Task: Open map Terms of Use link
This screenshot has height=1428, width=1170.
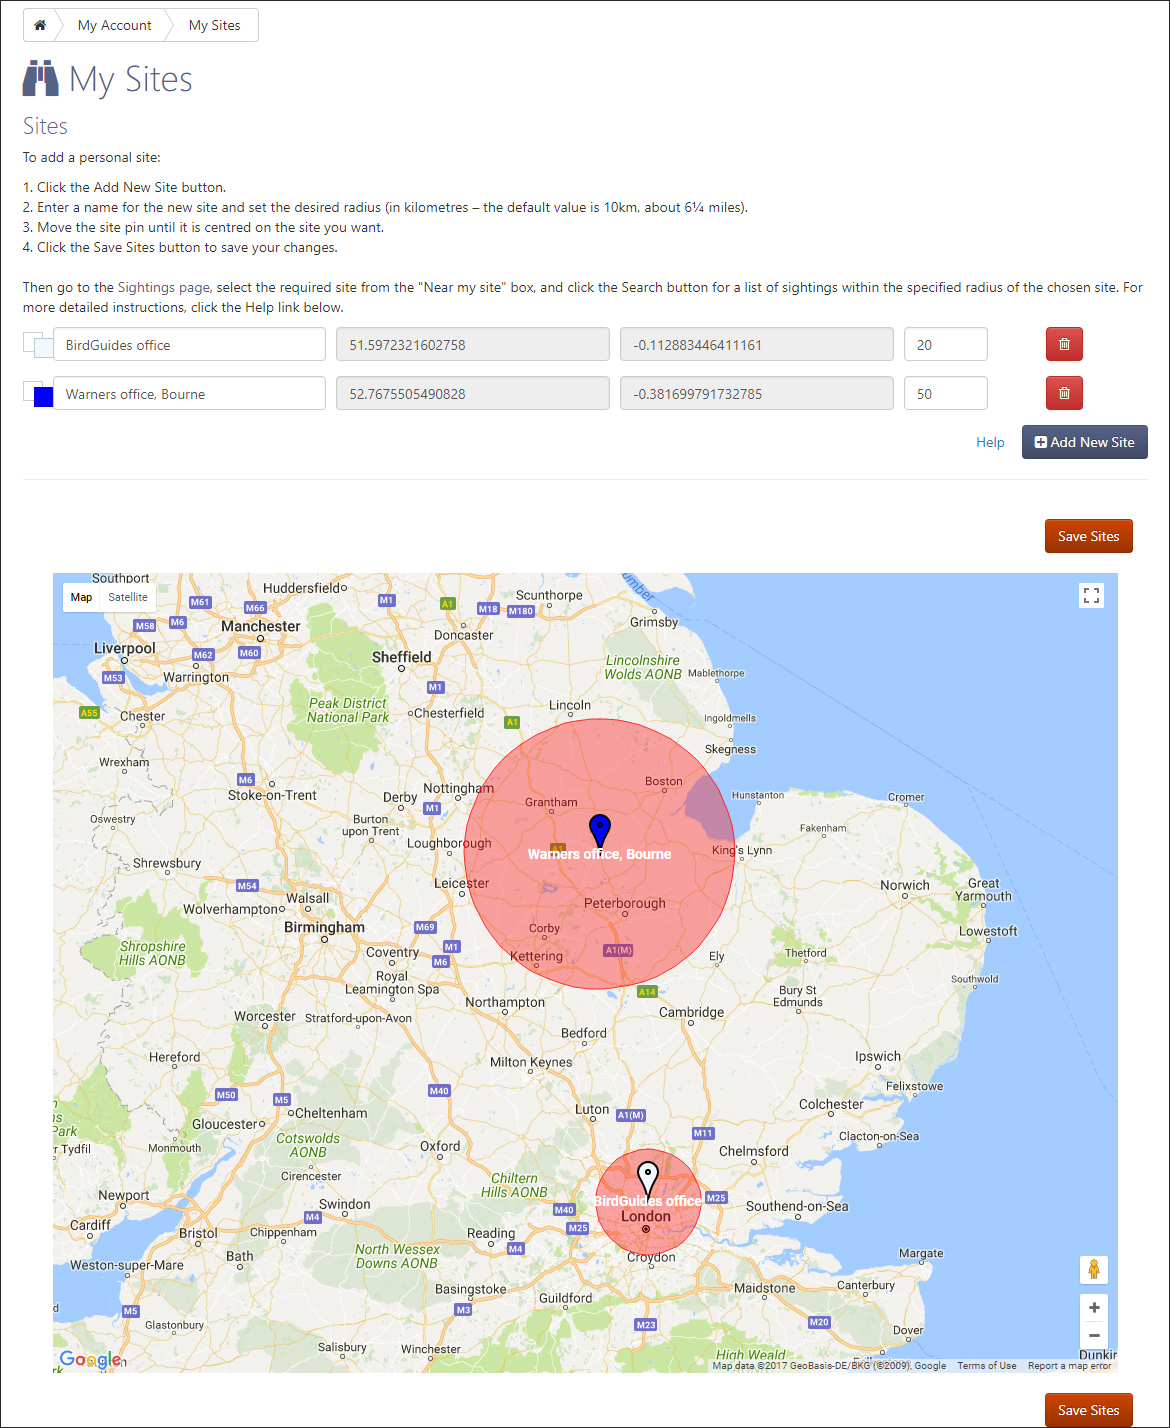Action: click(x=986, y=1365)
